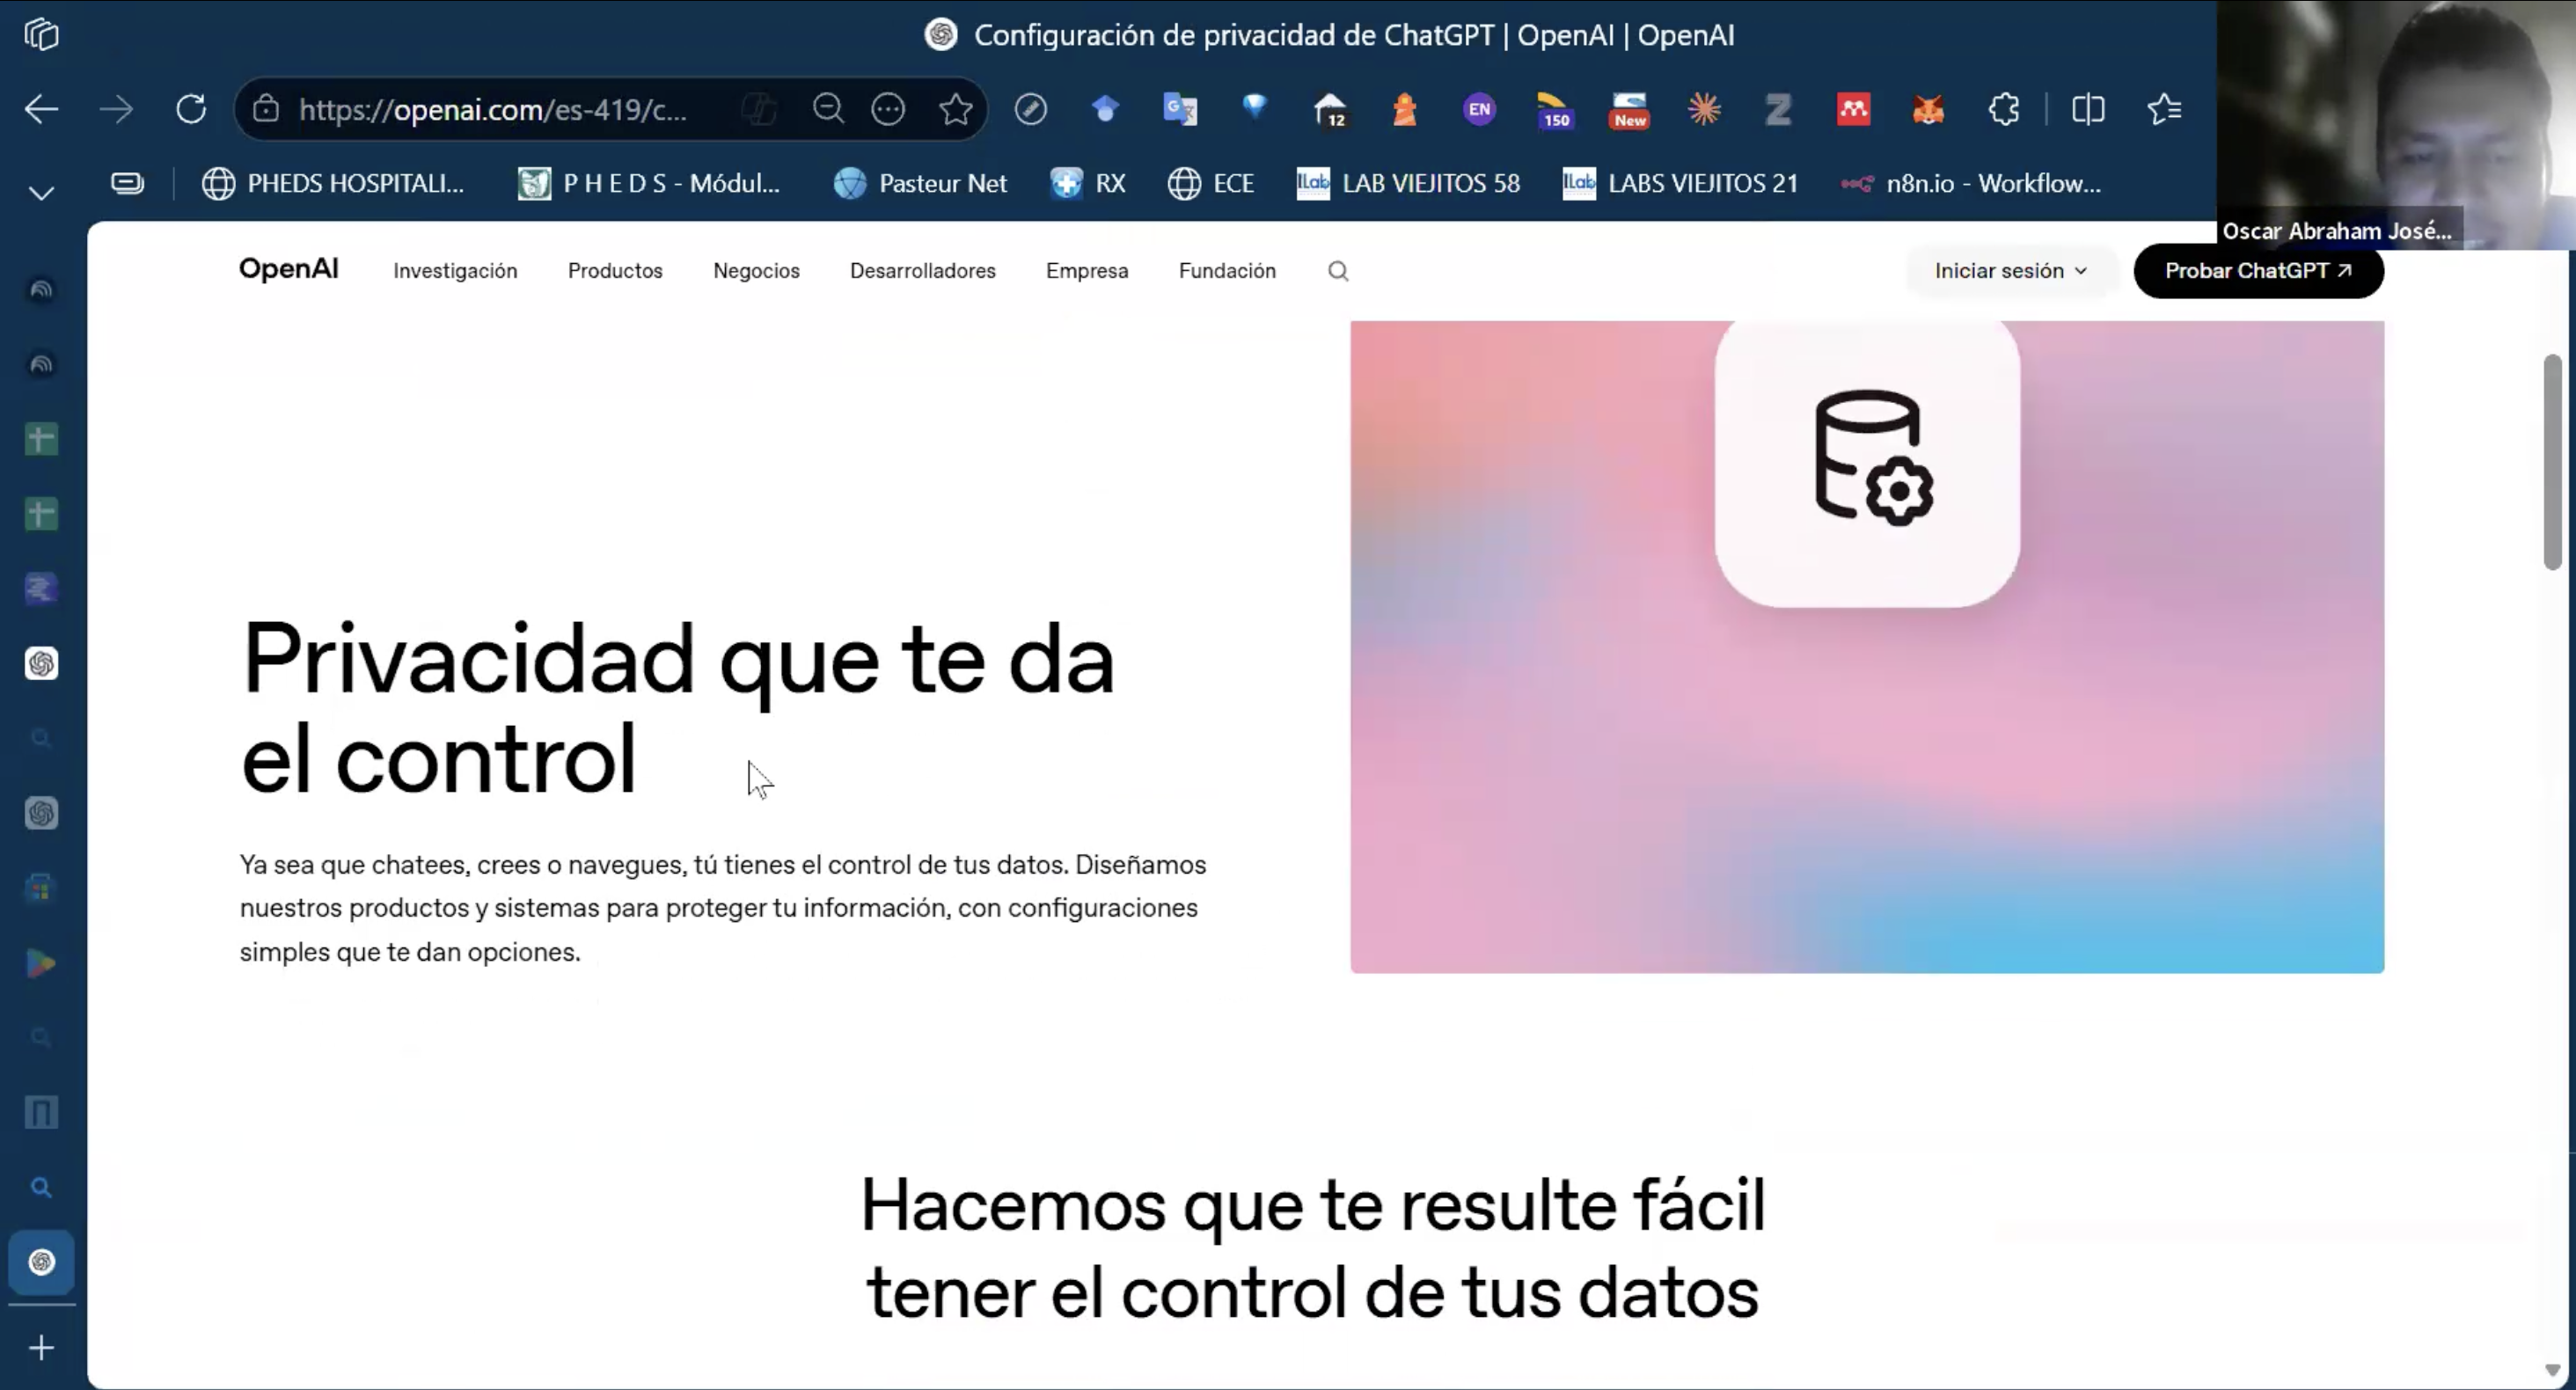Open the P H E D S - Módul... bookmark

point(648,183)
